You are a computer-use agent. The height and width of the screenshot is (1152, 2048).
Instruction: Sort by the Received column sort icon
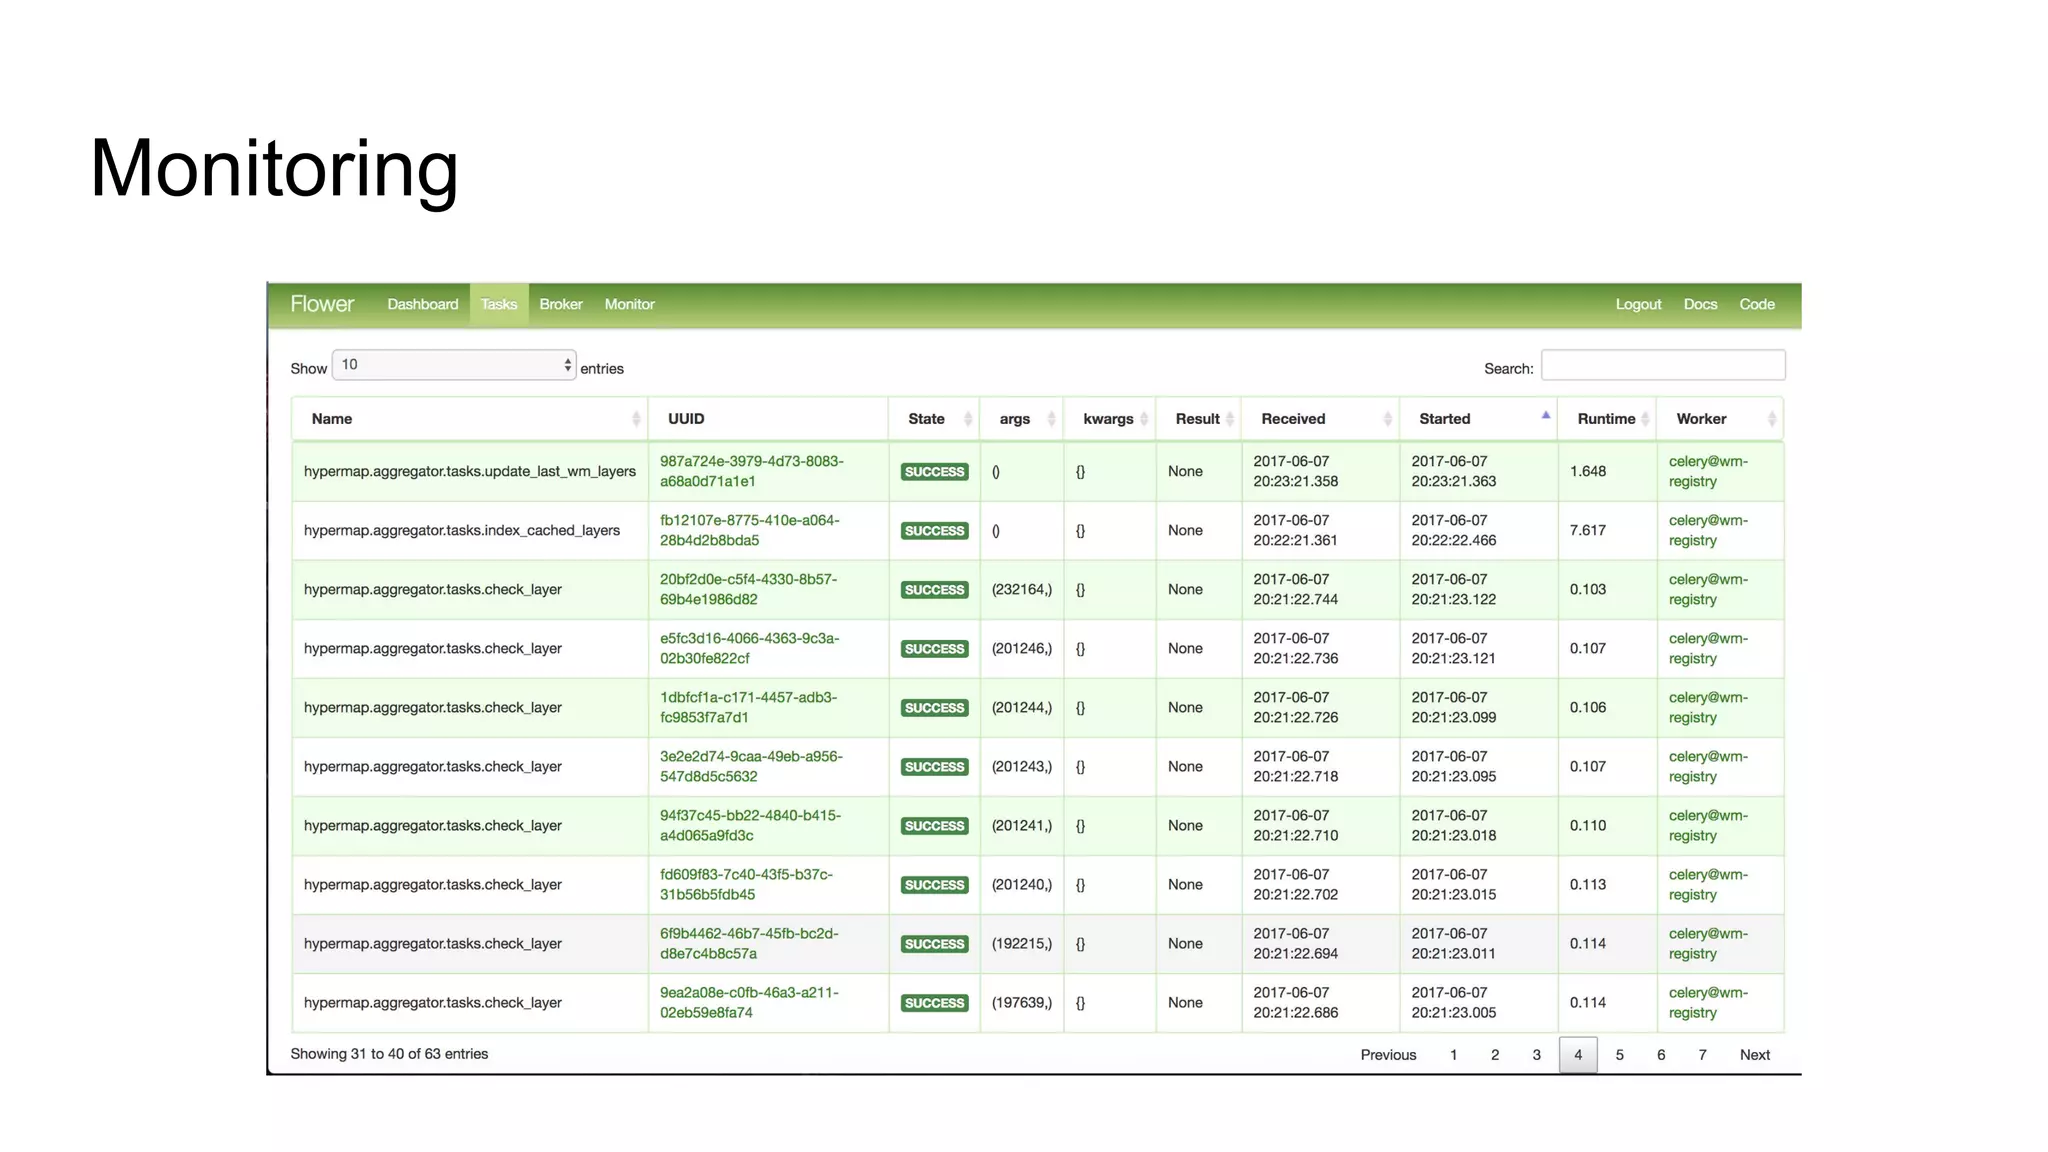pyautogui.click(x=1387, y=419)
